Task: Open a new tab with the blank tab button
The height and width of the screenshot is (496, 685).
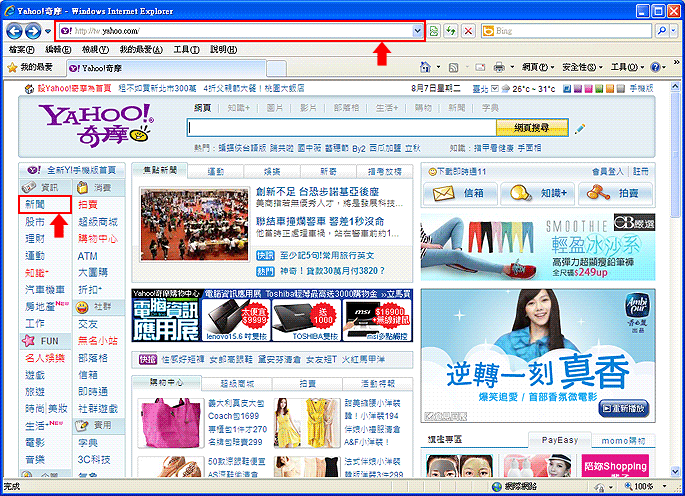Action: (277, 69)
